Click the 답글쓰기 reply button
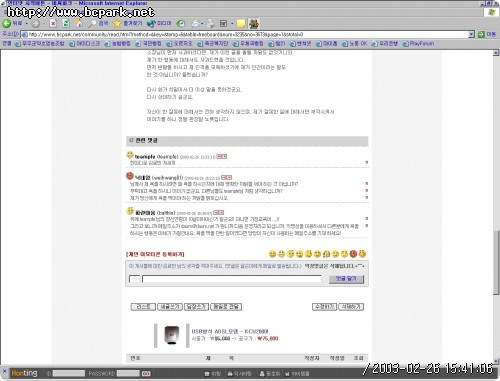 point(196,307)
